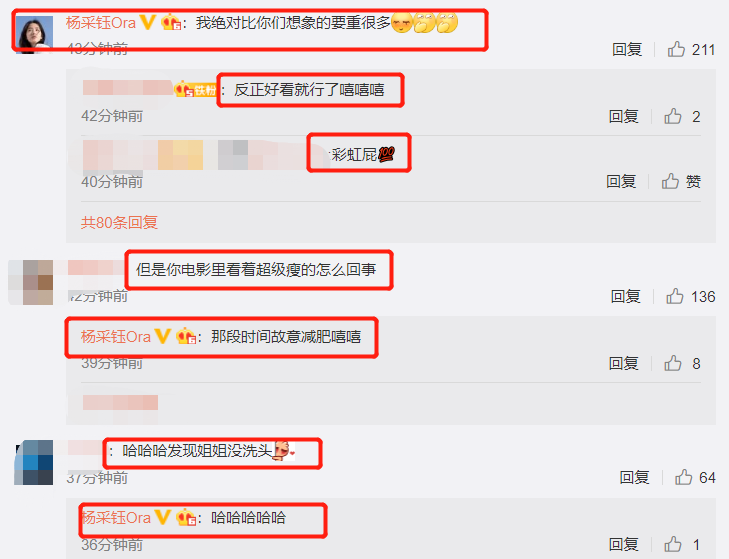Open the 杨采钰Ora username link in the top comment
This screenshot has height=559, width=729.
click(x=101, y=22)
